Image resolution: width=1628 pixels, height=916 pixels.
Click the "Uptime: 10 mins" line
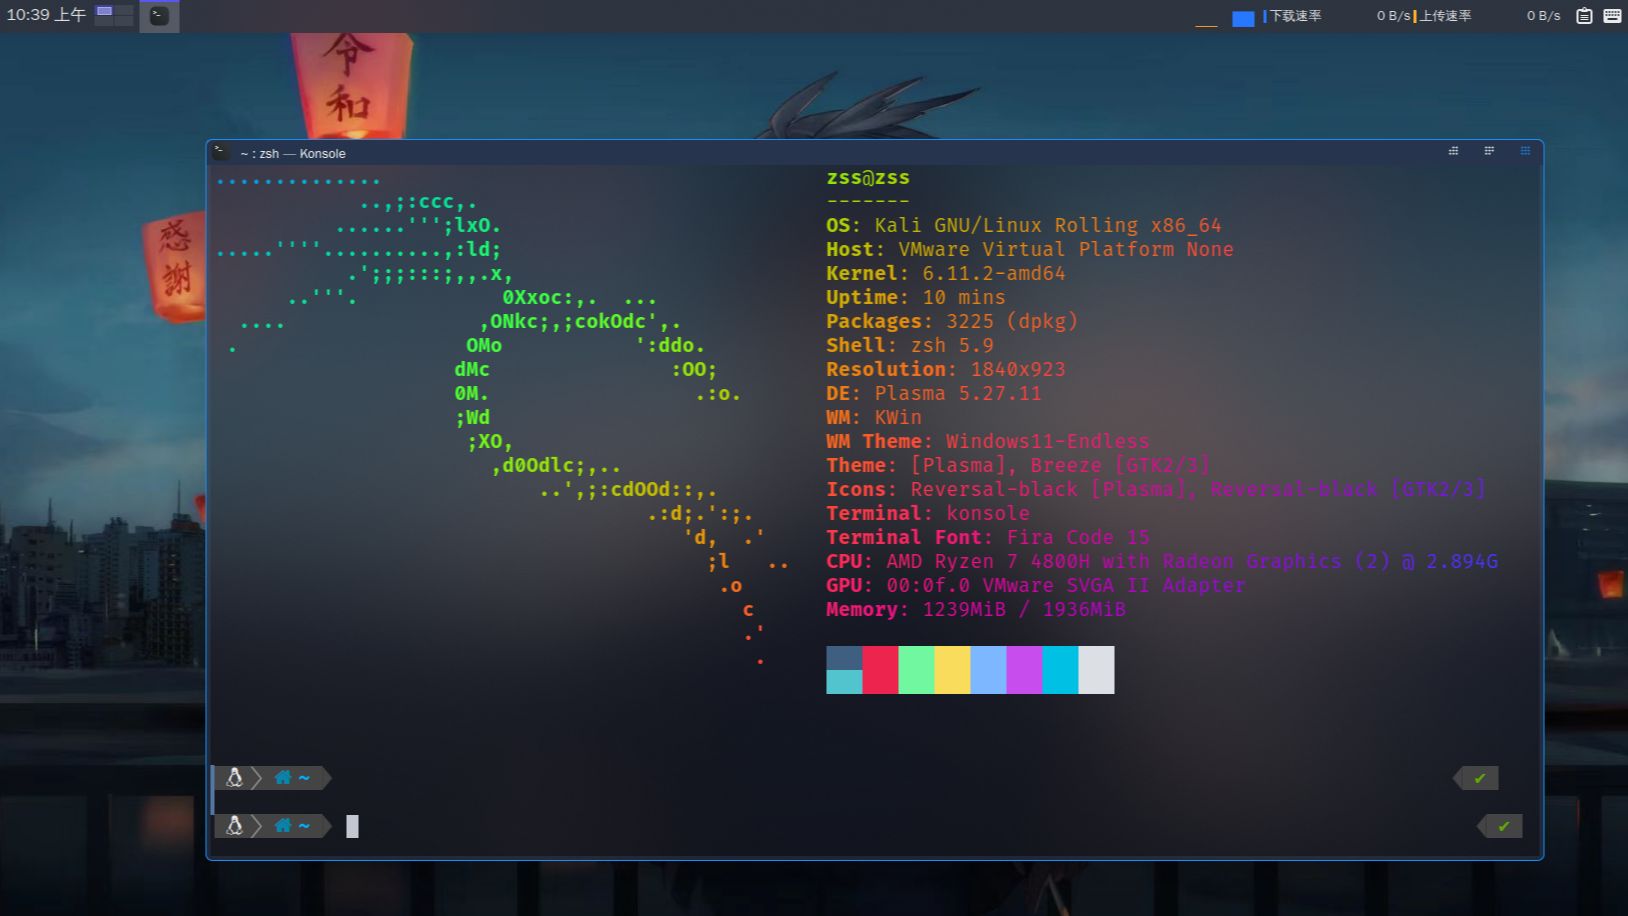point(916,298)
